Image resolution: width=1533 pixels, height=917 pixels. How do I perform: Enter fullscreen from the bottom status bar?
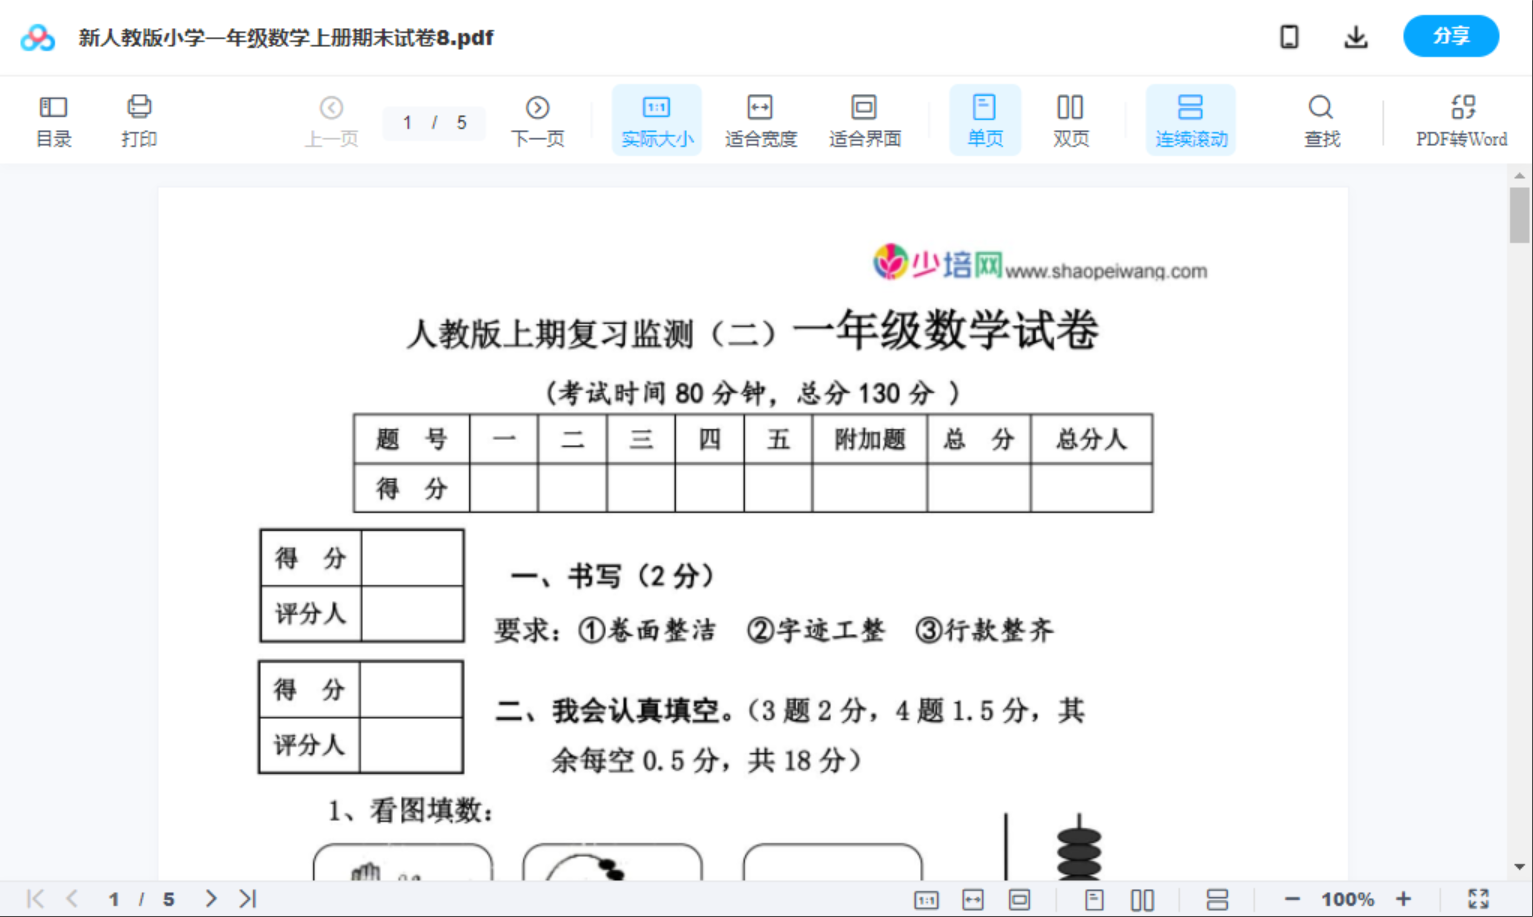[x=1479, y=898]
